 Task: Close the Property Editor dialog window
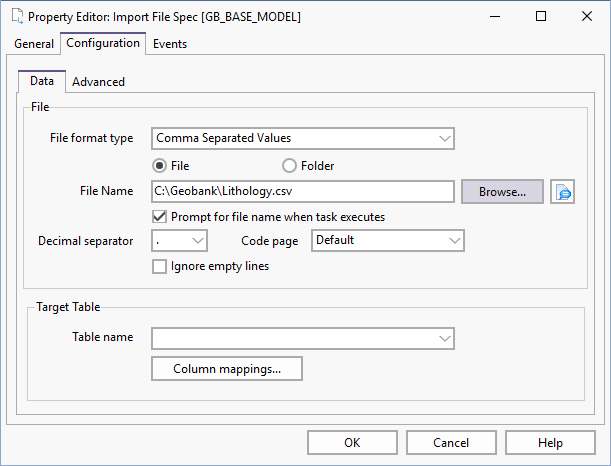click(587, 16)
